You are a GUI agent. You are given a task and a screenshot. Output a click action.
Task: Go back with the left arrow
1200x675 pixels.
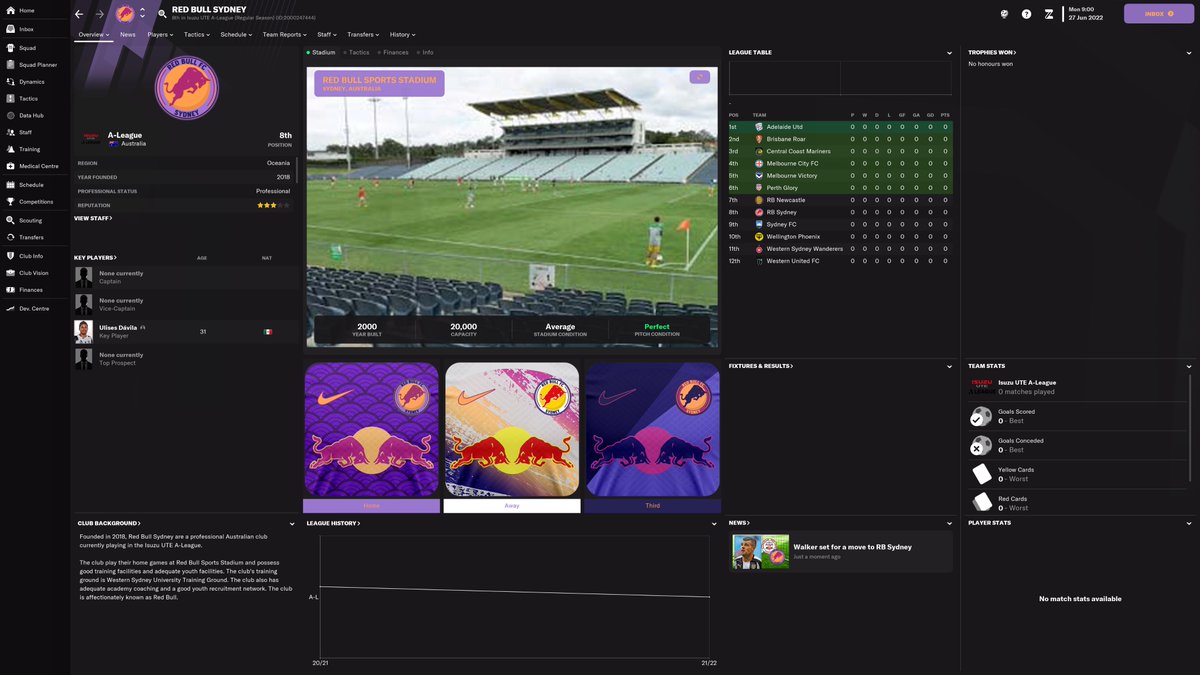click(x=79, y=14)
